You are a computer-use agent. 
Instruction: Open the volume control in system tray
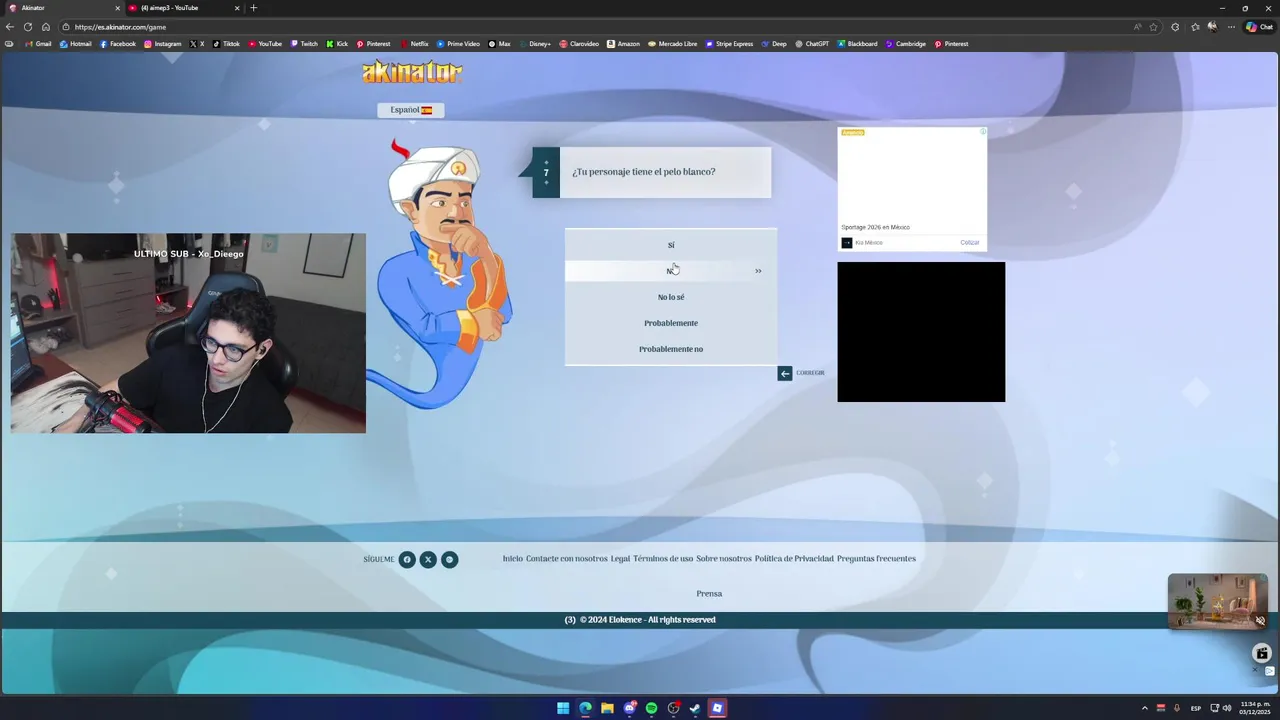(1227, 708)
